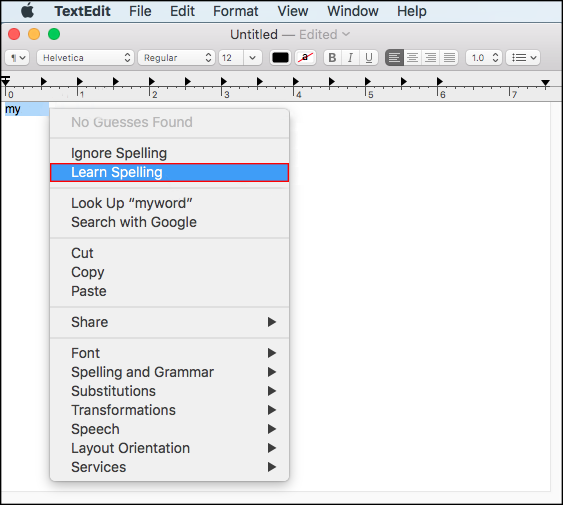The image size is (563, 505).
Task: Click the document title dropdown chevron
Action: (x=346, y=34)
